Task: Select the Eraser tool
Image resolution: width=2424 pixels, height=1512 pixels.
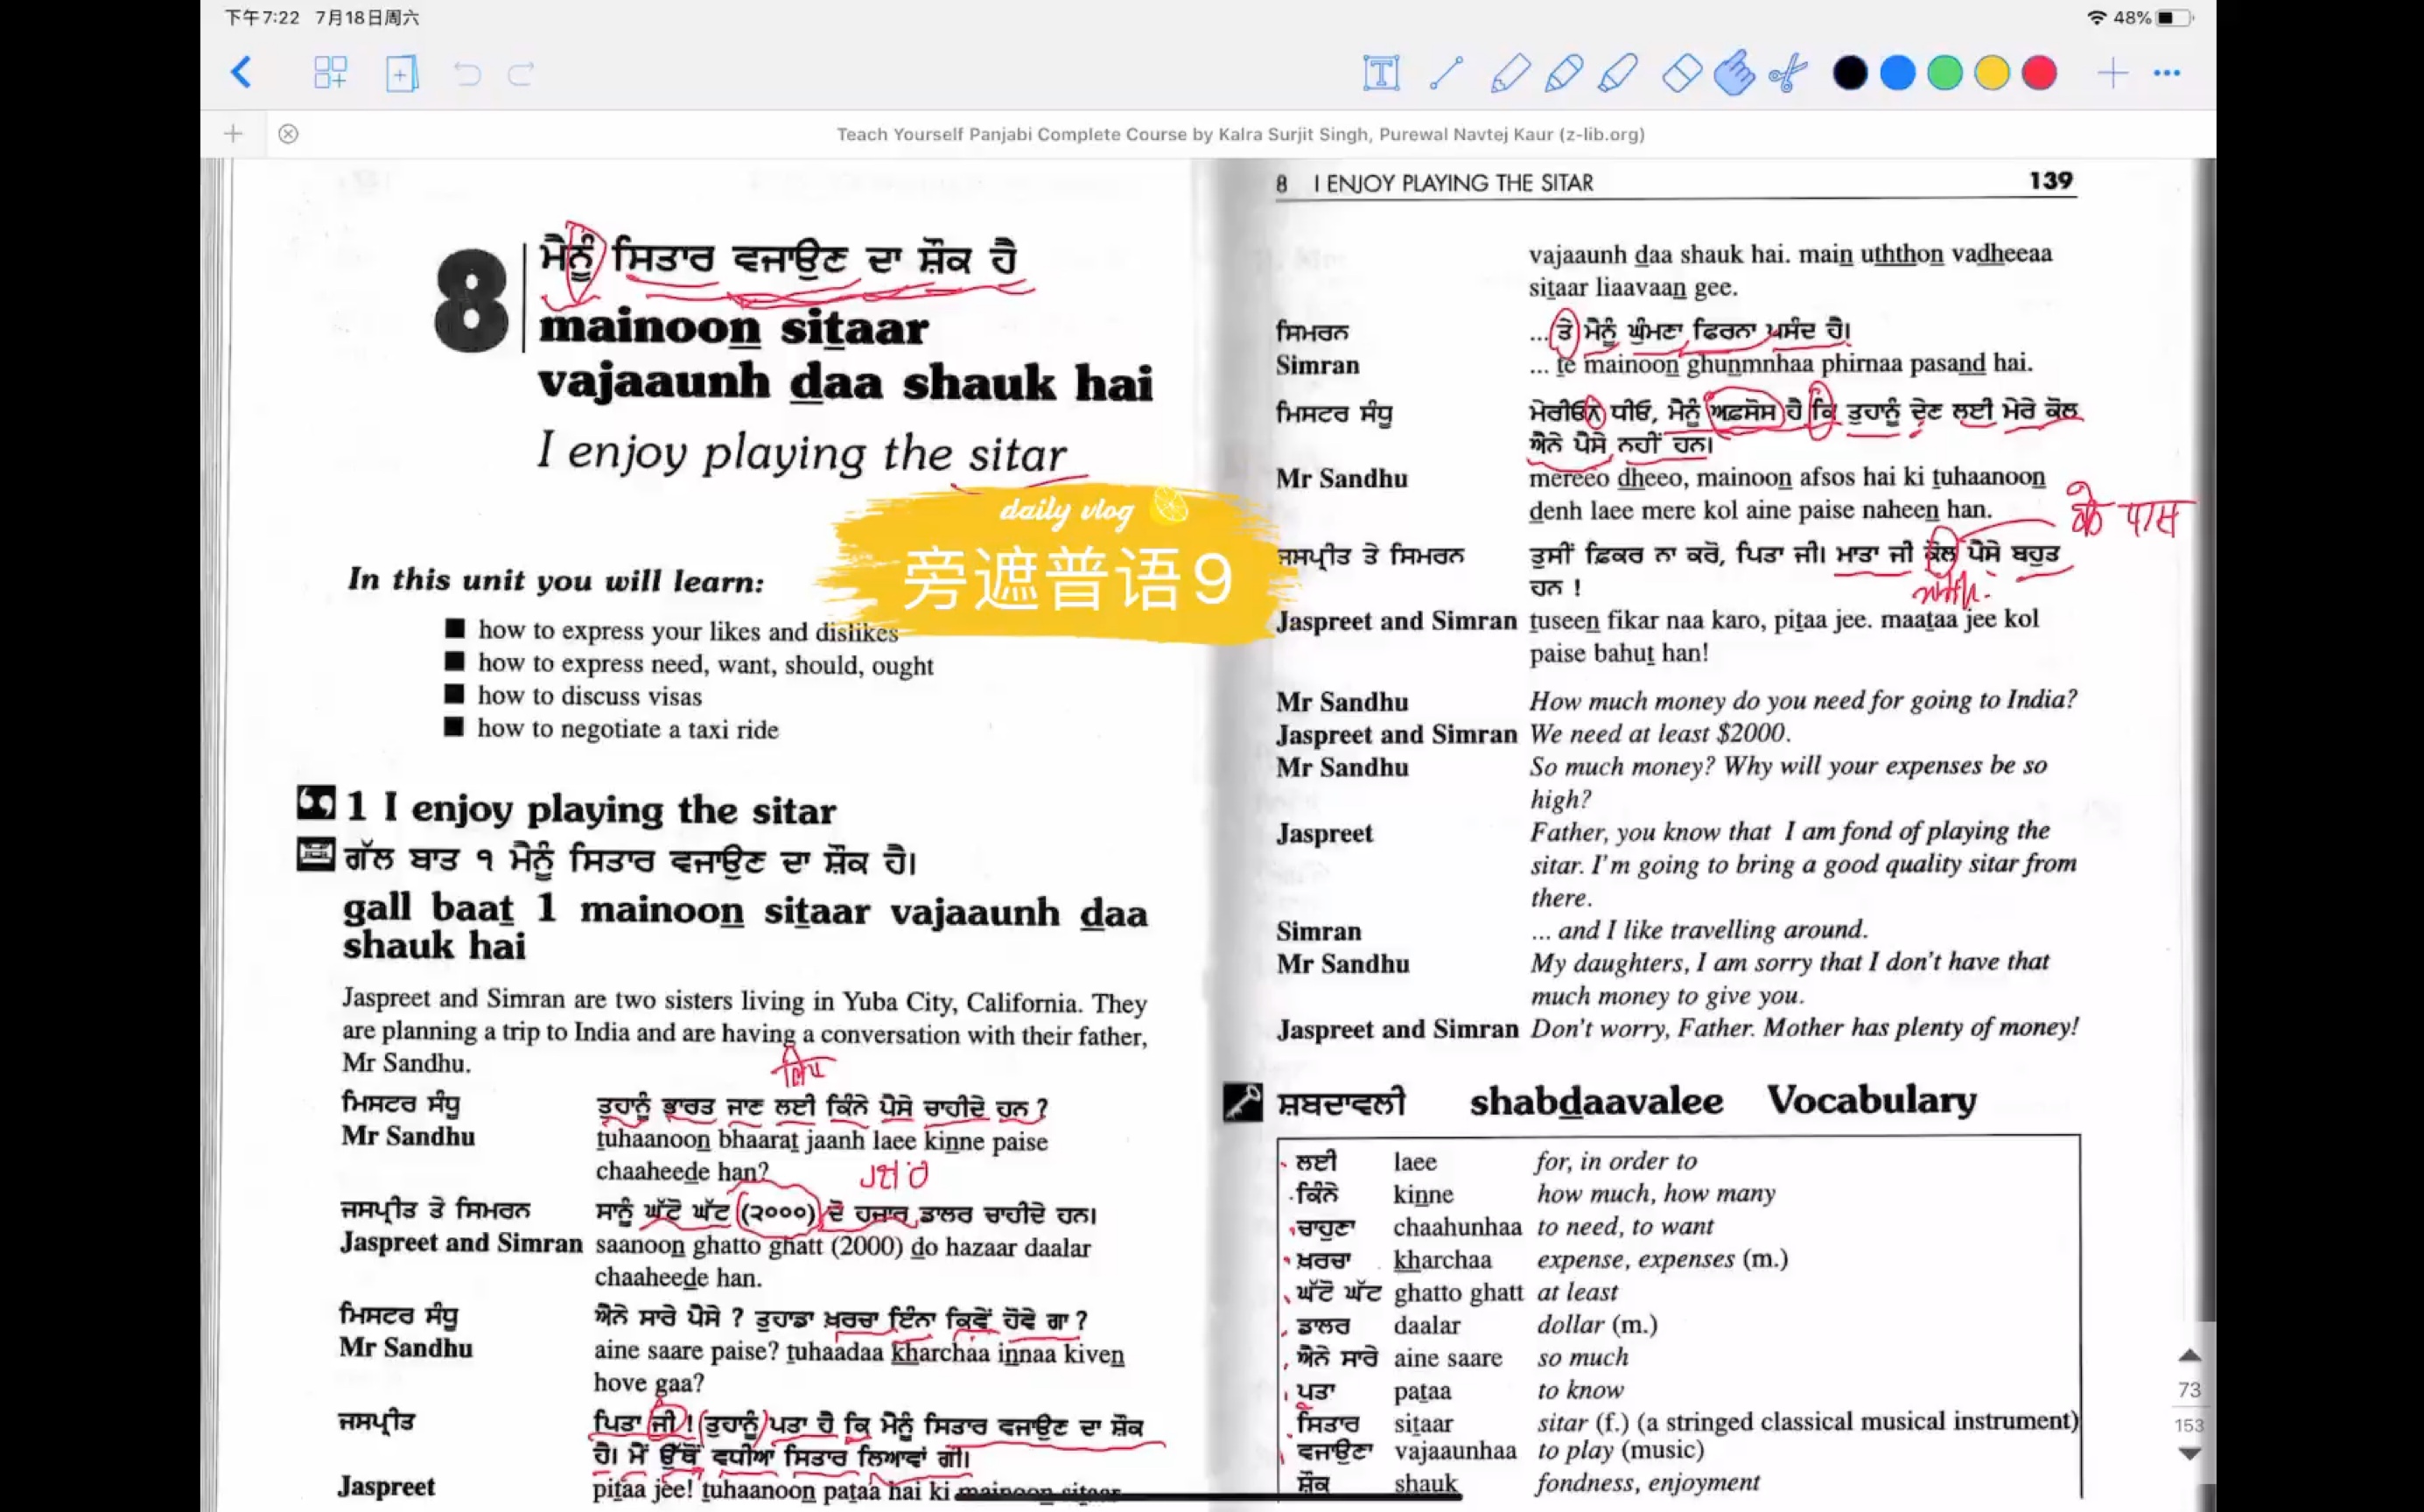Action: (x=1681, y=73)
